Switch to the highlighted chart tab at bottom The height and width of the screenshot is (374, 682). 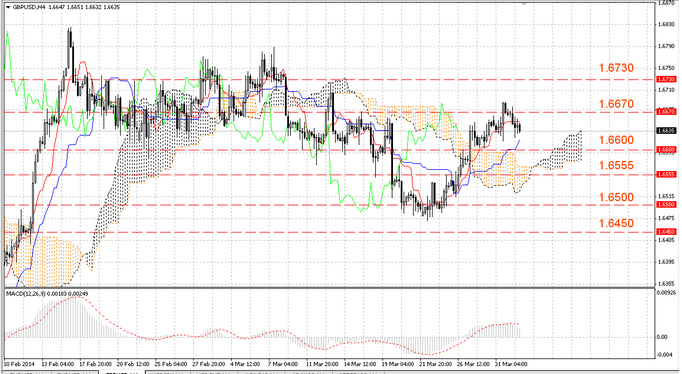[x=122, y=372]
